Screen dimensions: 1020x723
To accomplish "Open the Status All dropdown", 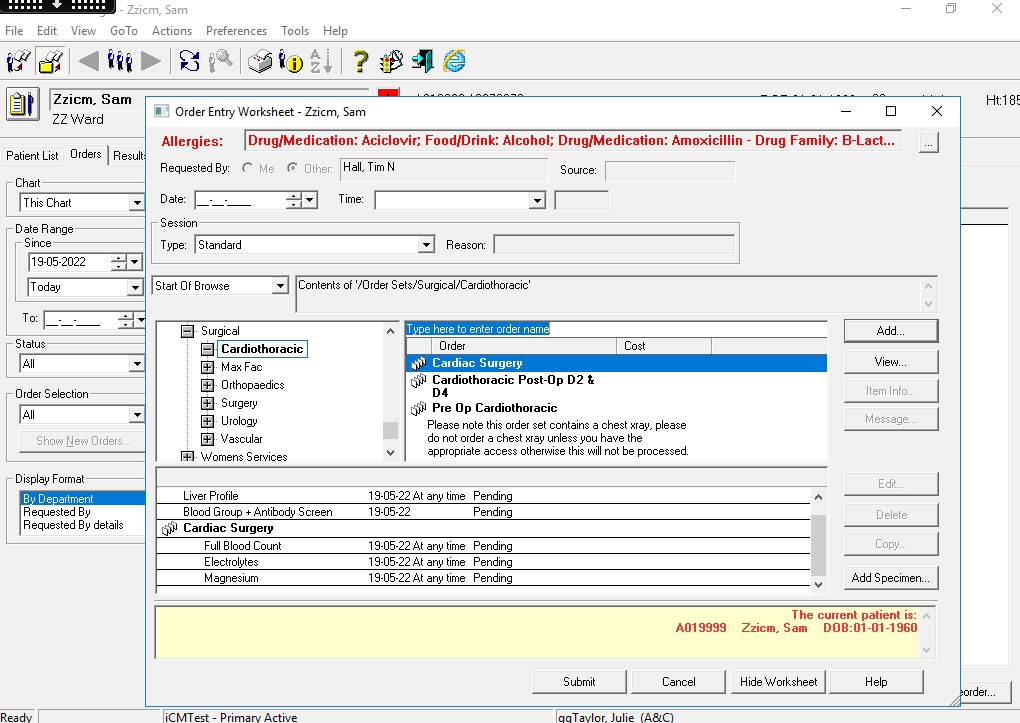I will pos(136,364).
